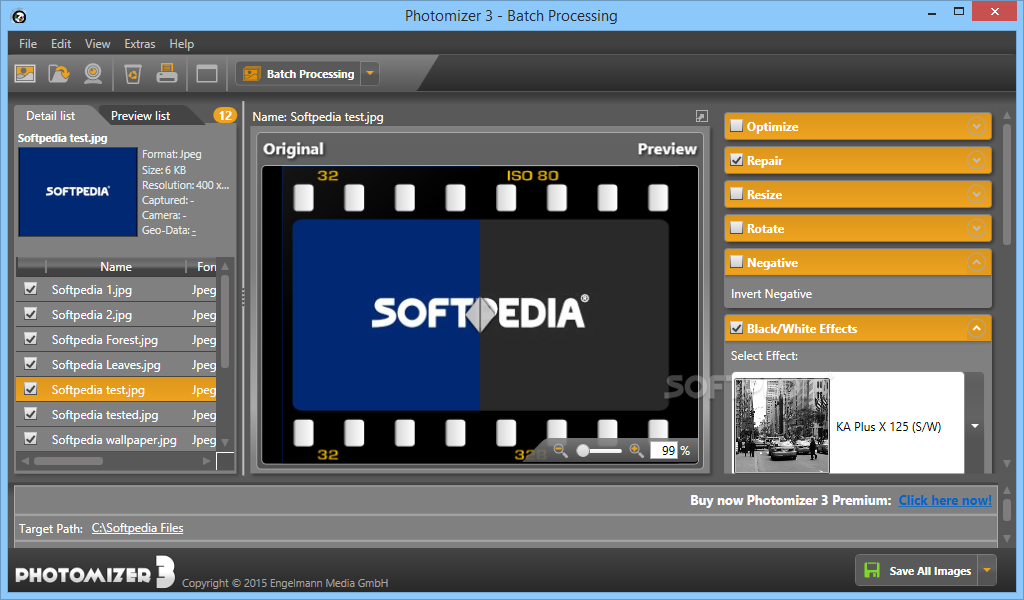
Task: Select the Softpedia Leaves.jpg row
Action: coord(116,364)
